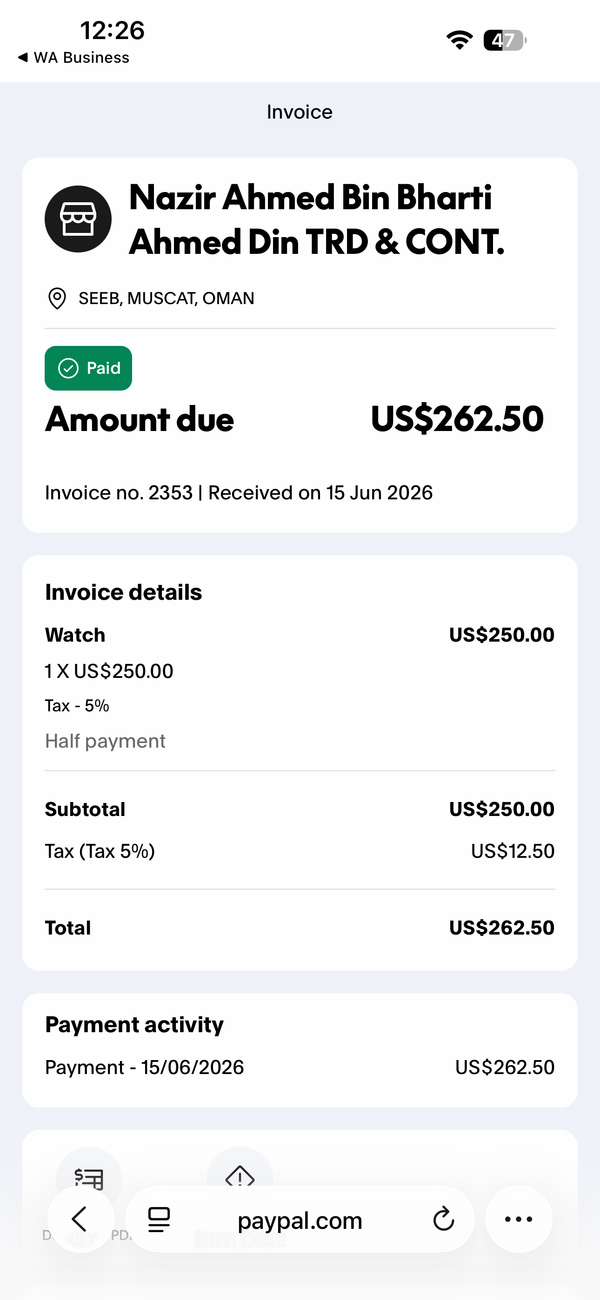Viewport: 600px width, 1300px height.
Task: Tap the Invoice page title
Action: [300, 112]
